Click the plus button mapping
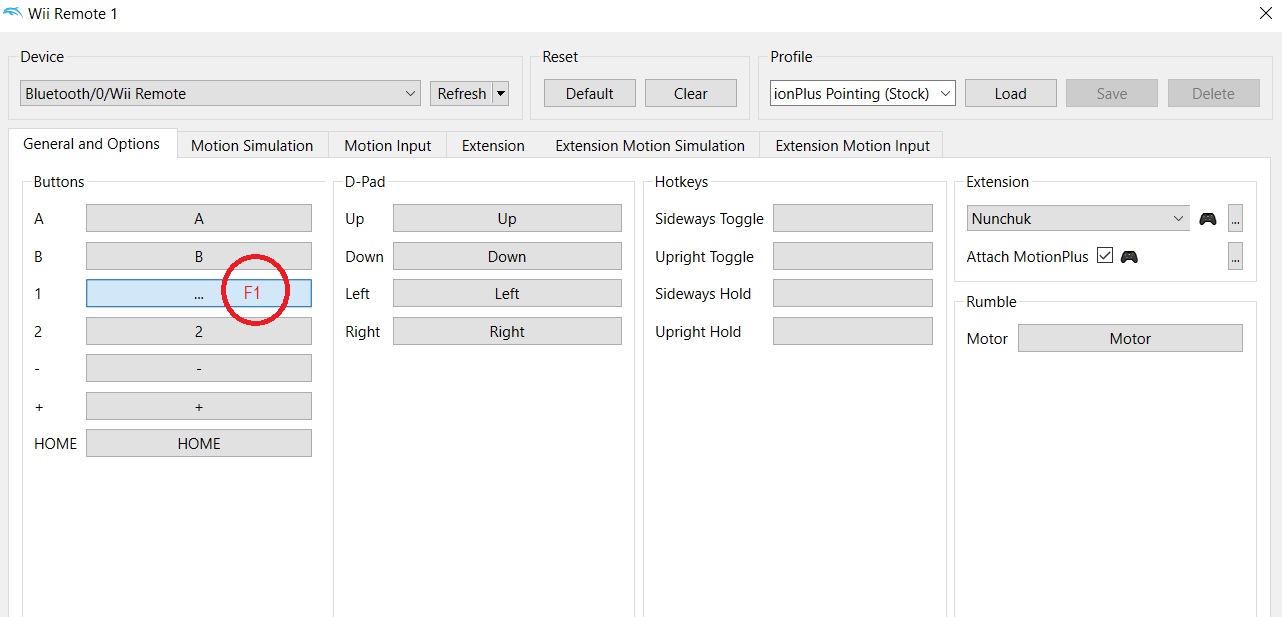 point(199,406)
